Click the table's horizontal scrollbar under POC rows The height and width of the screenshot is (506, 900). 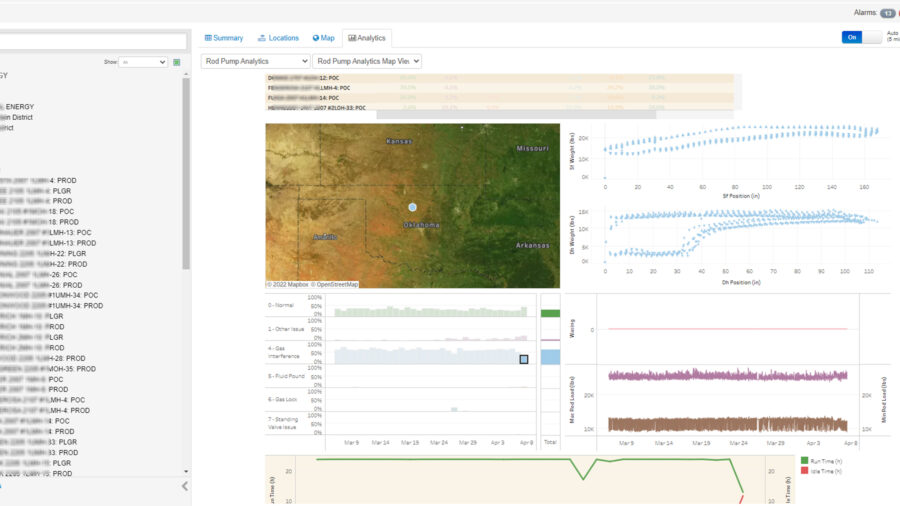coord(516,115)
